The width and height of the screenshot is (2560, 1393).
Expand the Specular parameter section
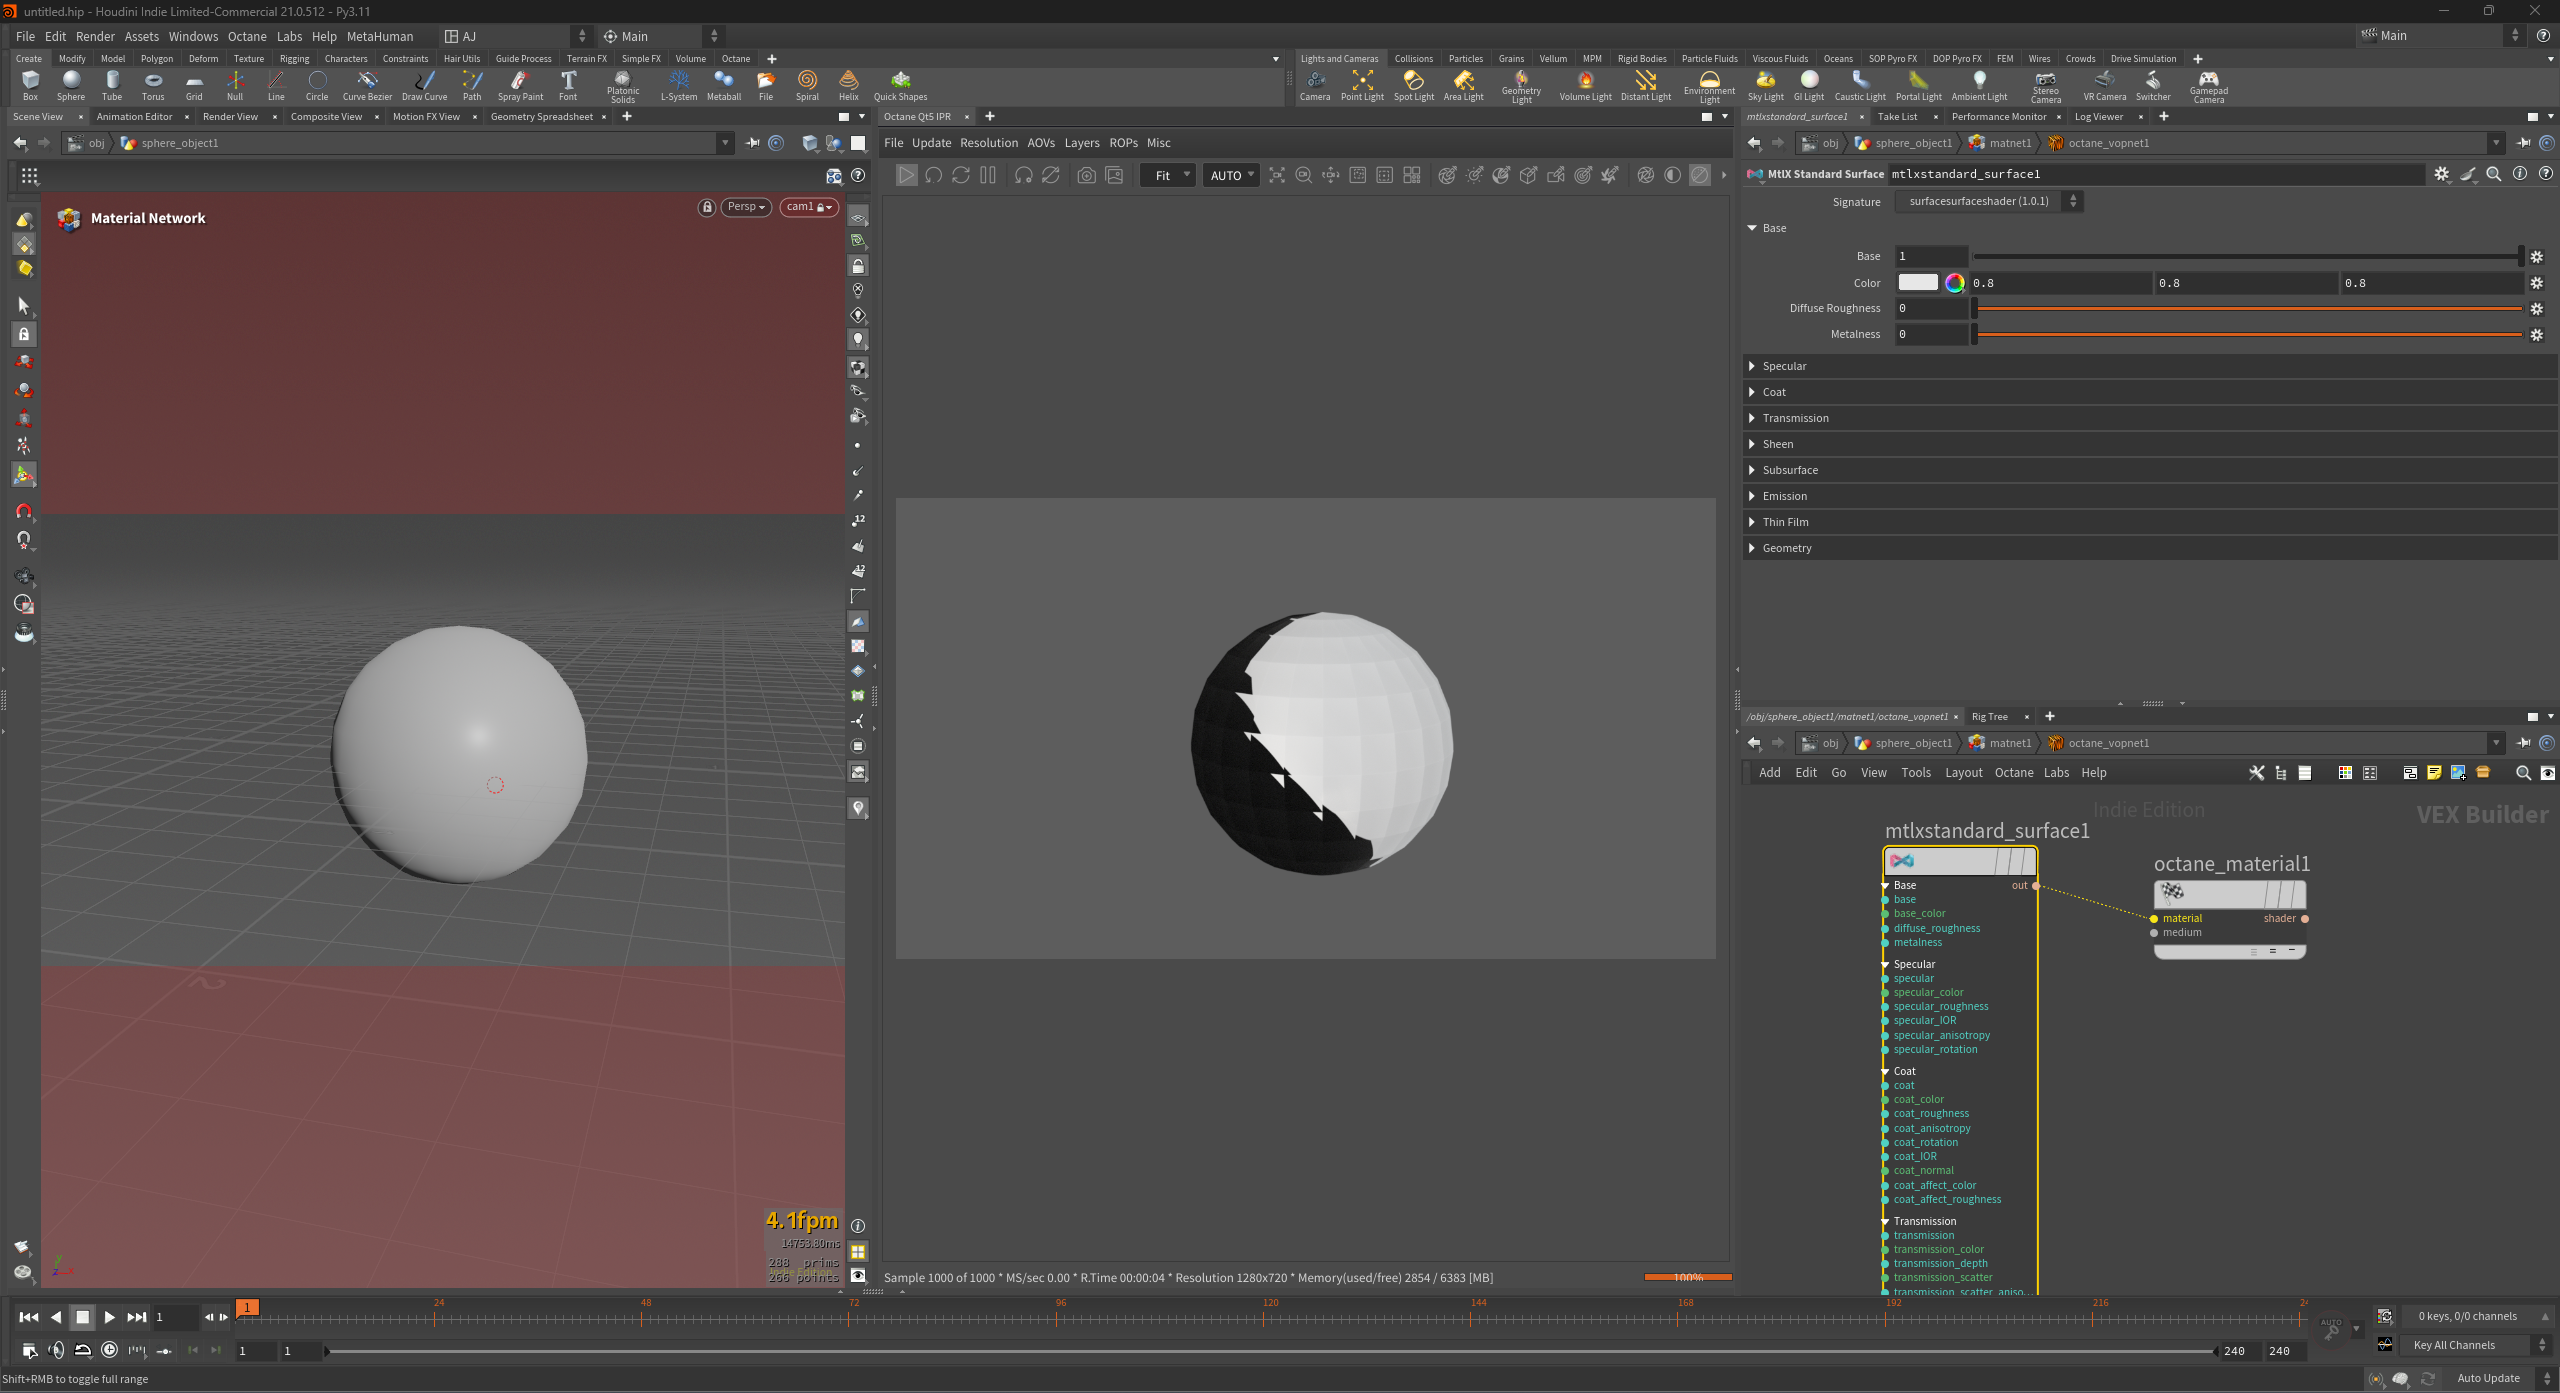pyautogui.click(x=1784, y=366)
